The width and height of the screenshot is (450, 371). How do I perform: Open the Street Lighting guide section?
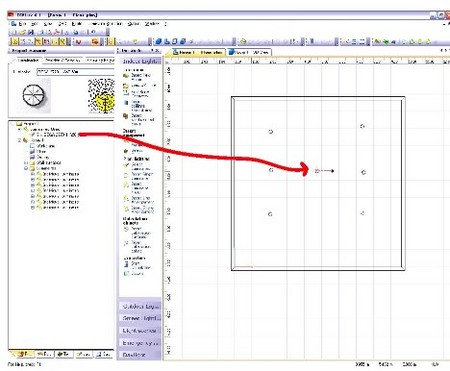(140, 318)
